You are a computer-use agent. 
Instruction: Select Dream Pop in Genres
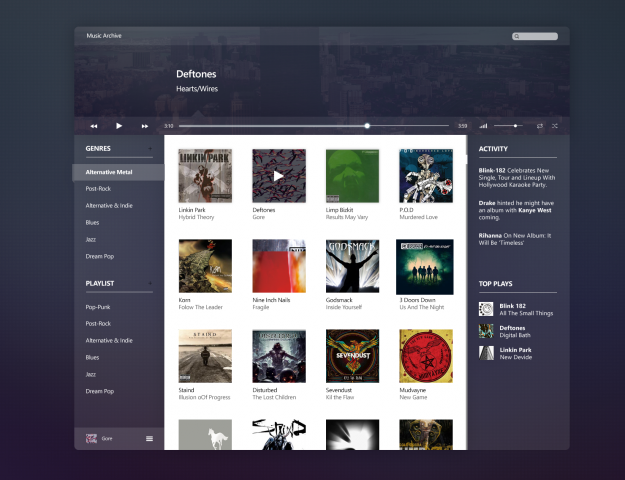tap(100, 256)
